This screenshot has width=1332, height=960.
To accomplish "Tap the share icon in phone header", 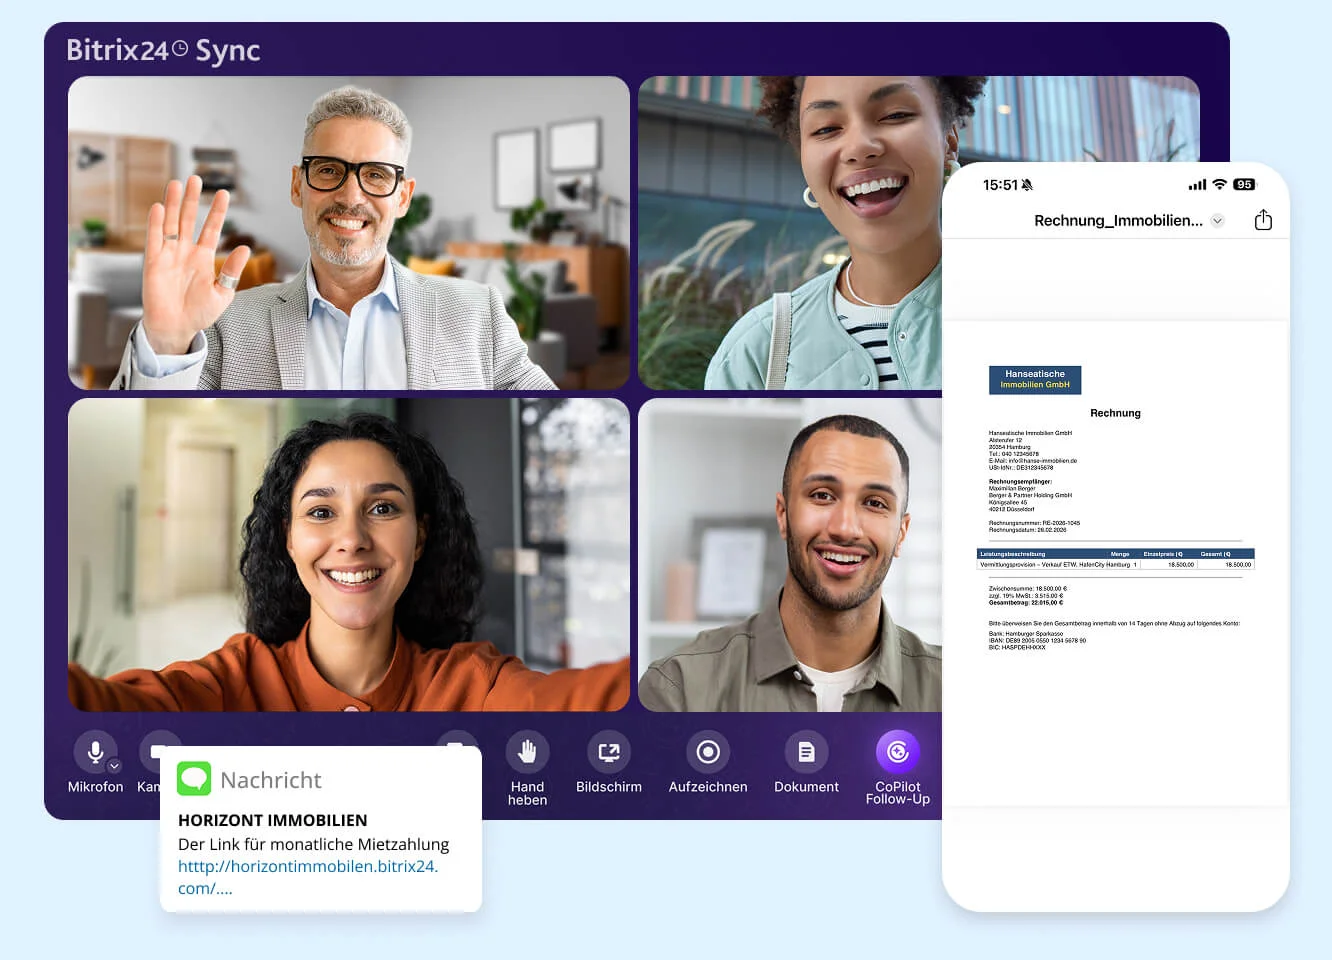I will pos(1263,220).
